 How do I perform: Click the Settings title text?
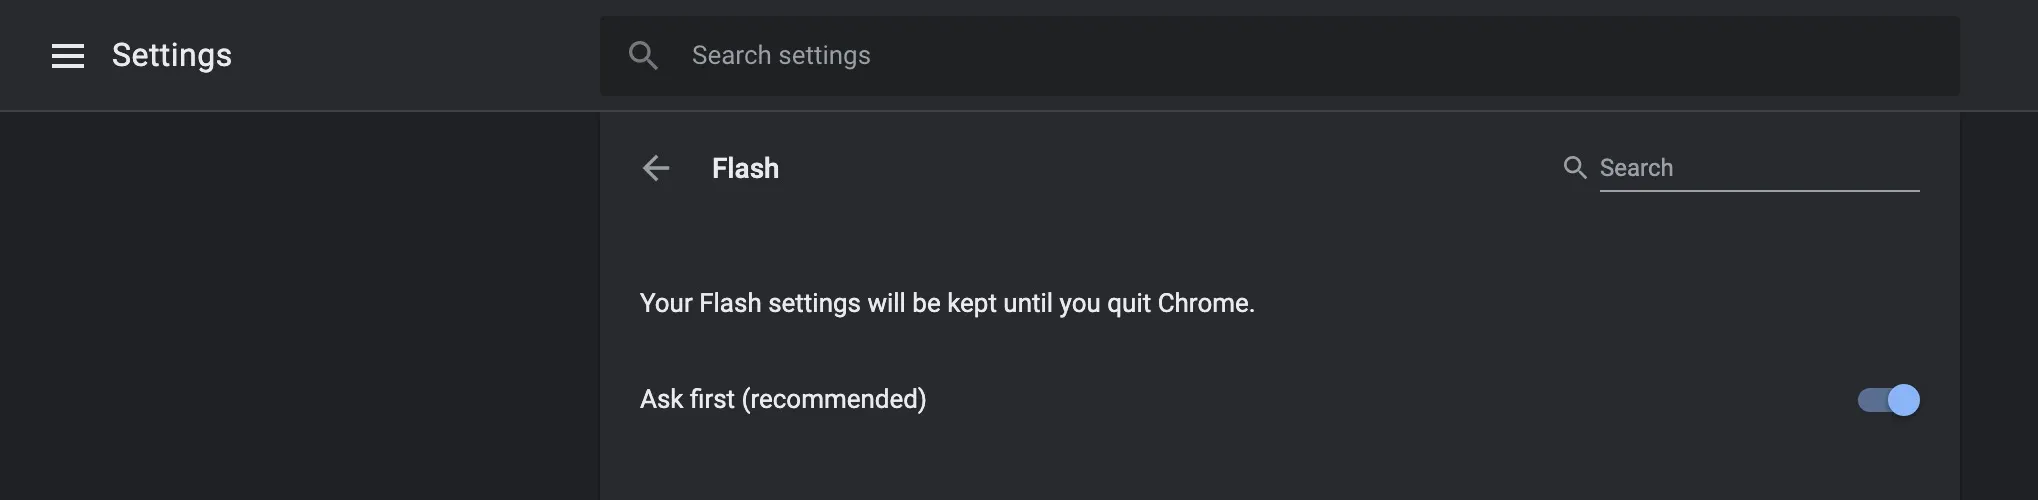tap(172, 56)
